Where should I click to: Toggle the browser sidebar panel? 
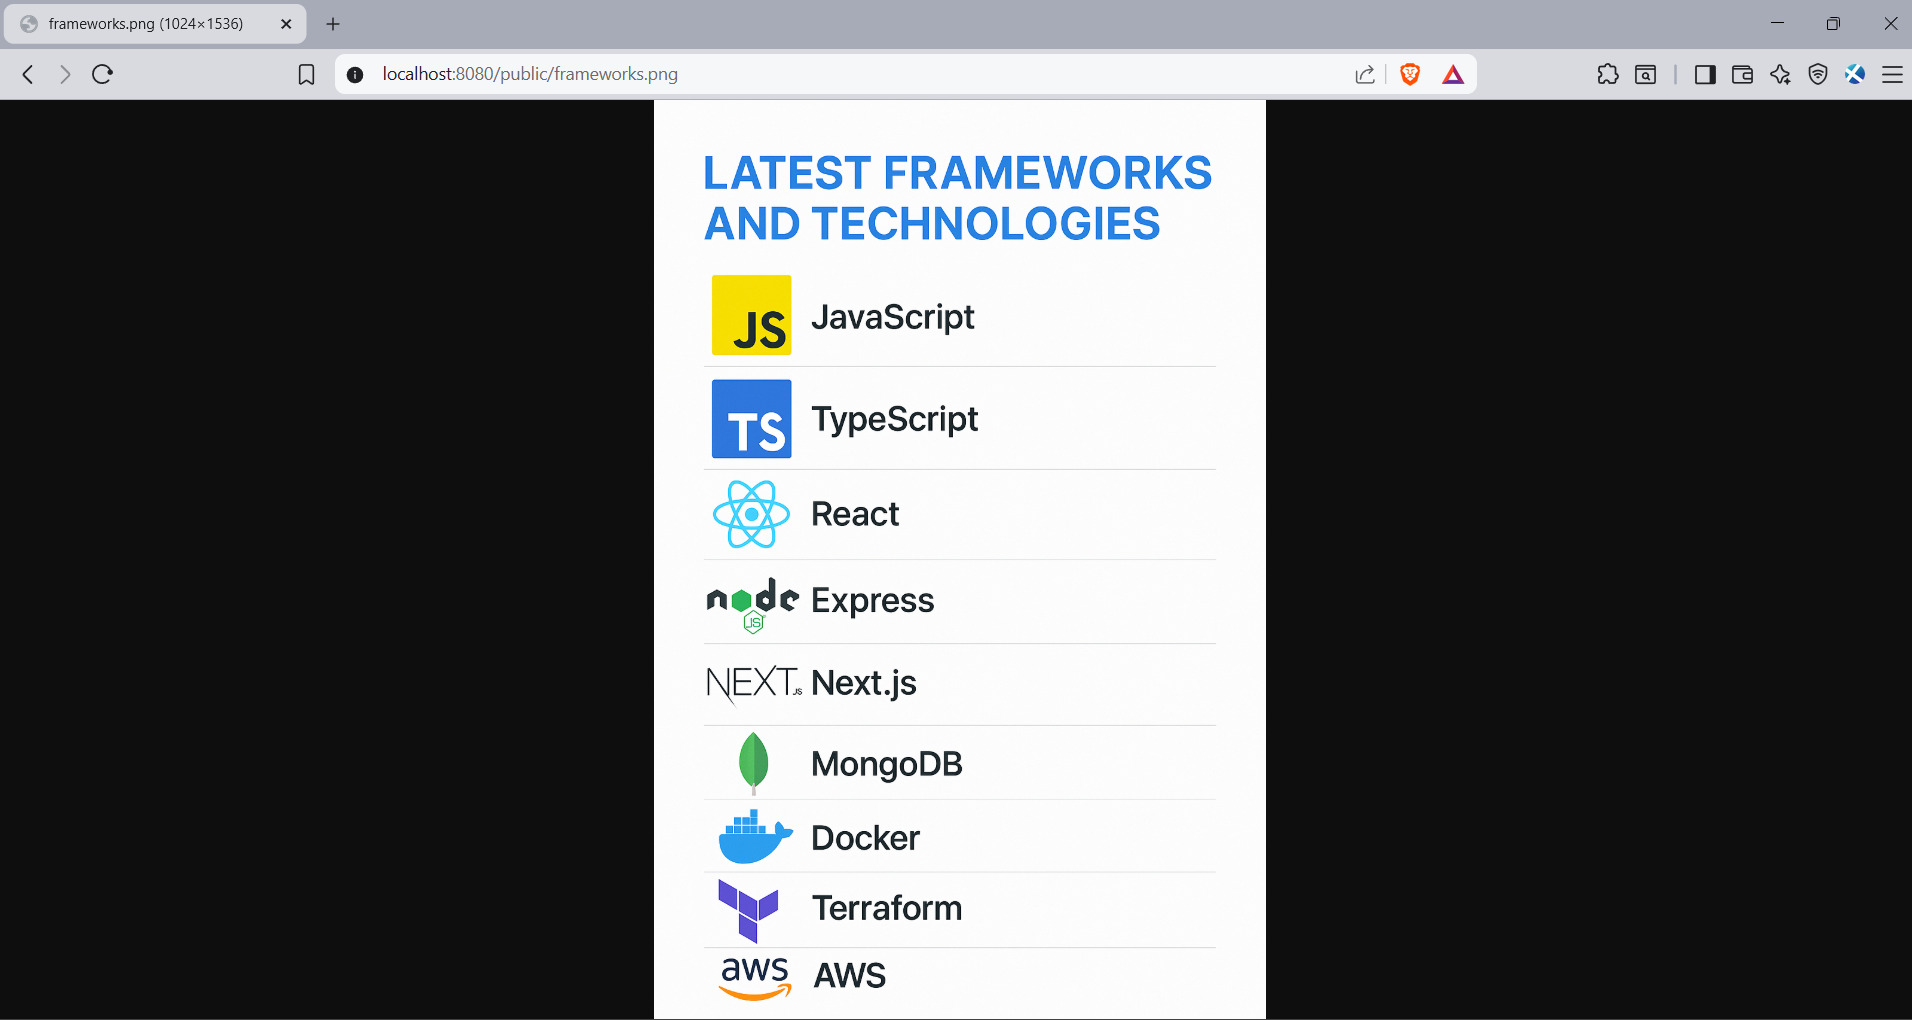click(1705, 74)
